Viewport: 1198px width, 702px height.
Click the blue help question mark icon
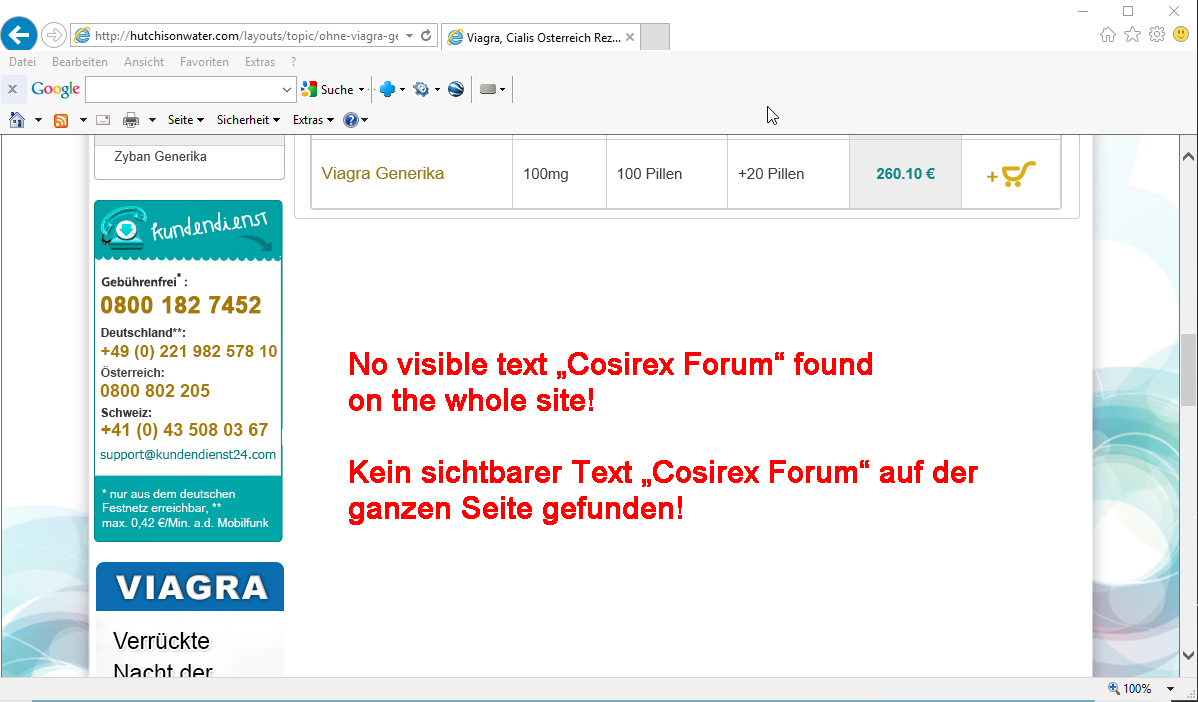351,120
